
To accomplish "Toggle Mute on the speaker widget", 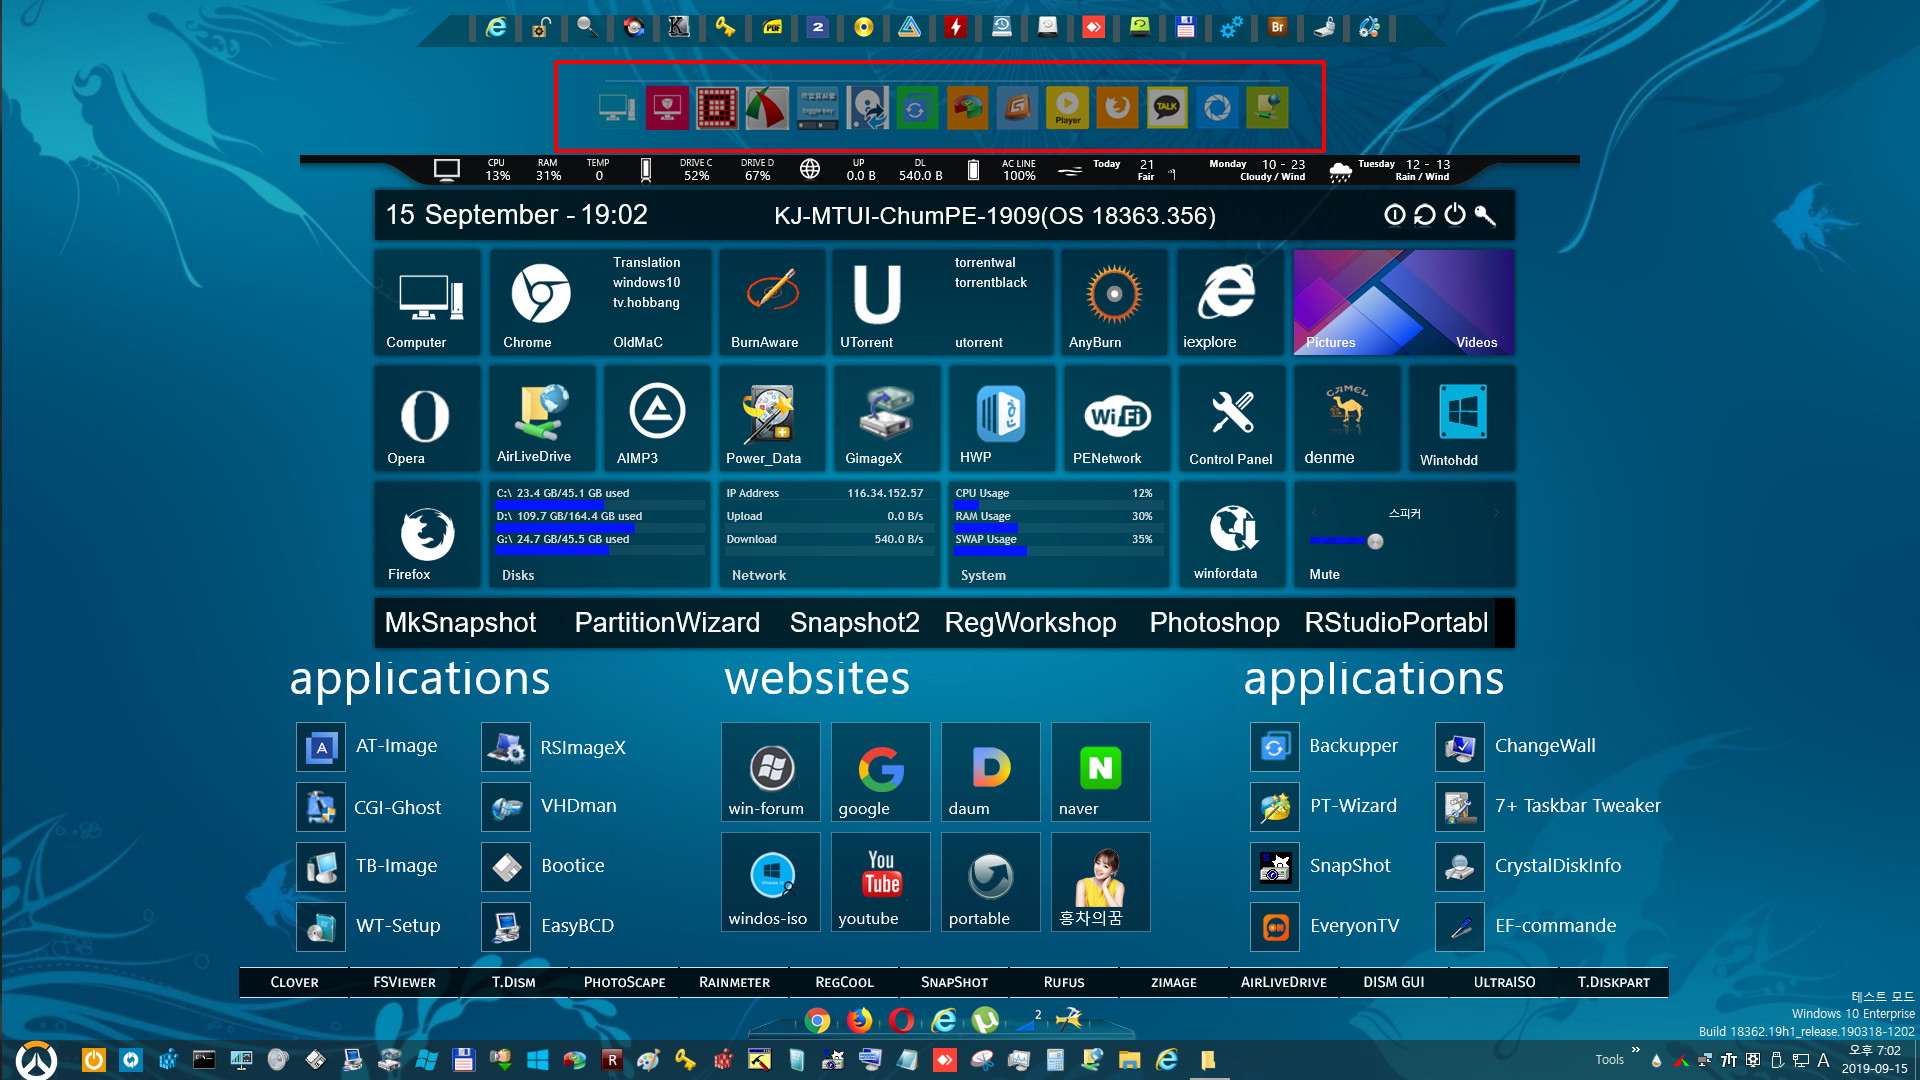I will pos(1324,574).
